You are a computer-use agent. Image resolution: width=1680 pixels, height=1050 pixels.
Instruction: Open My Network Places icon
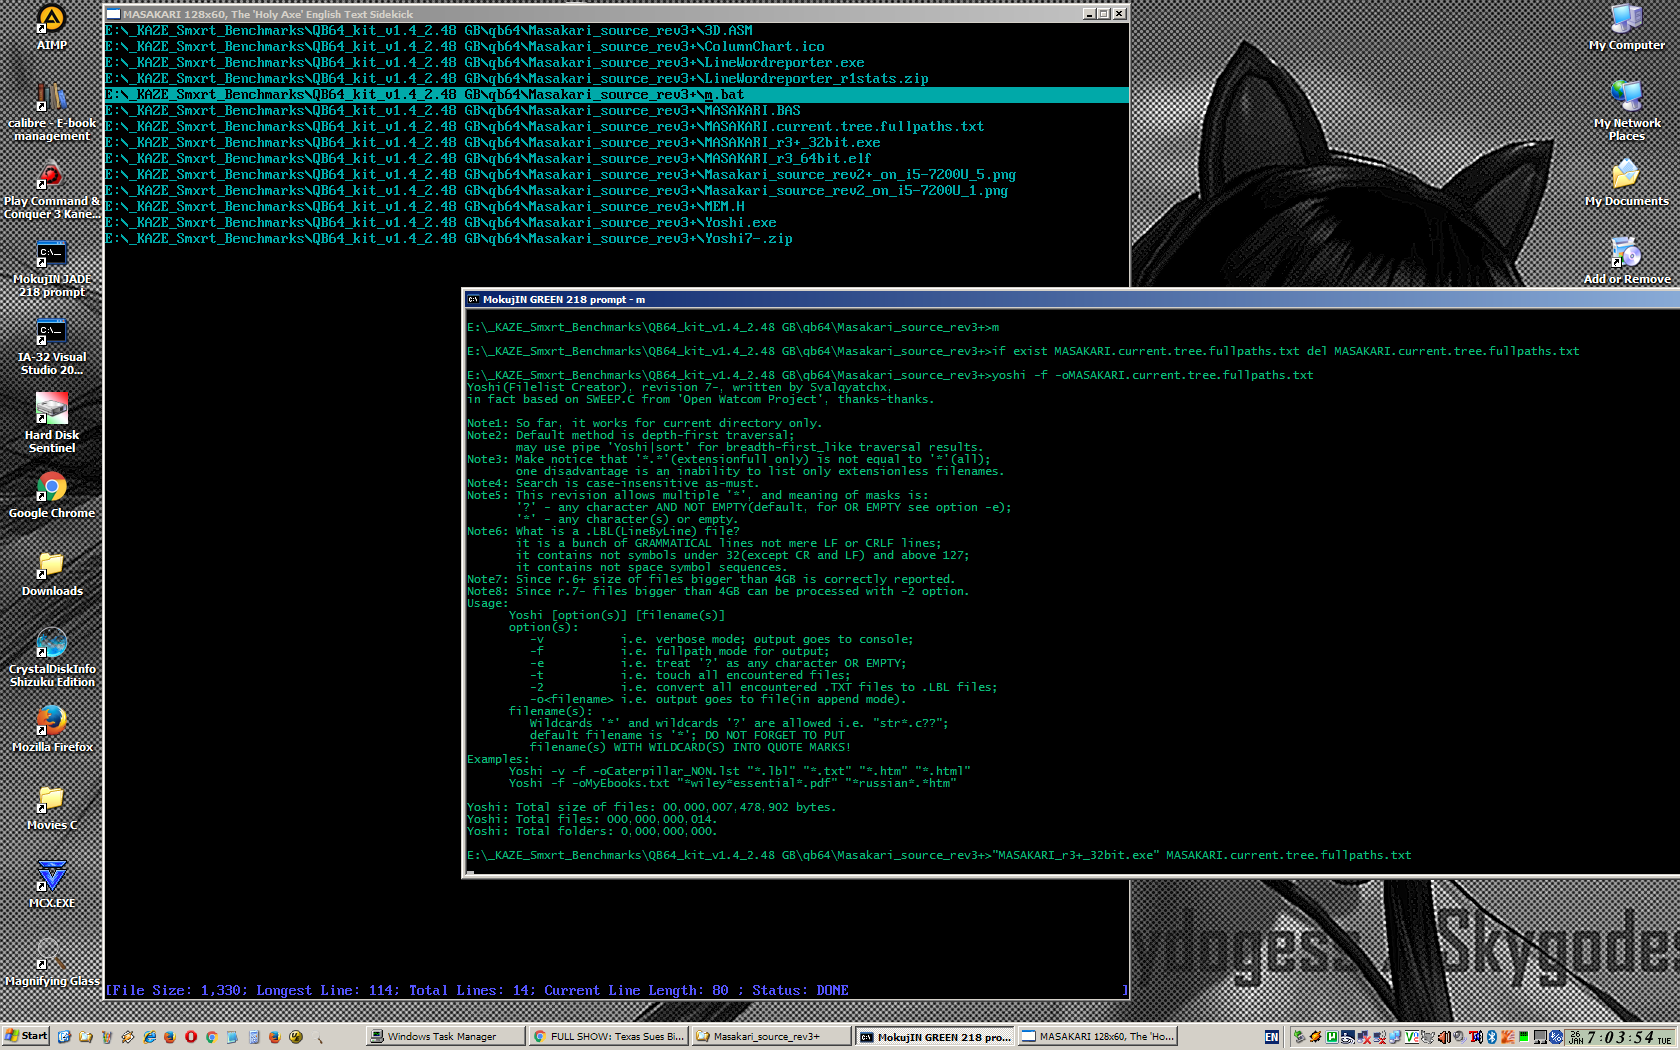coord(1626,112)
